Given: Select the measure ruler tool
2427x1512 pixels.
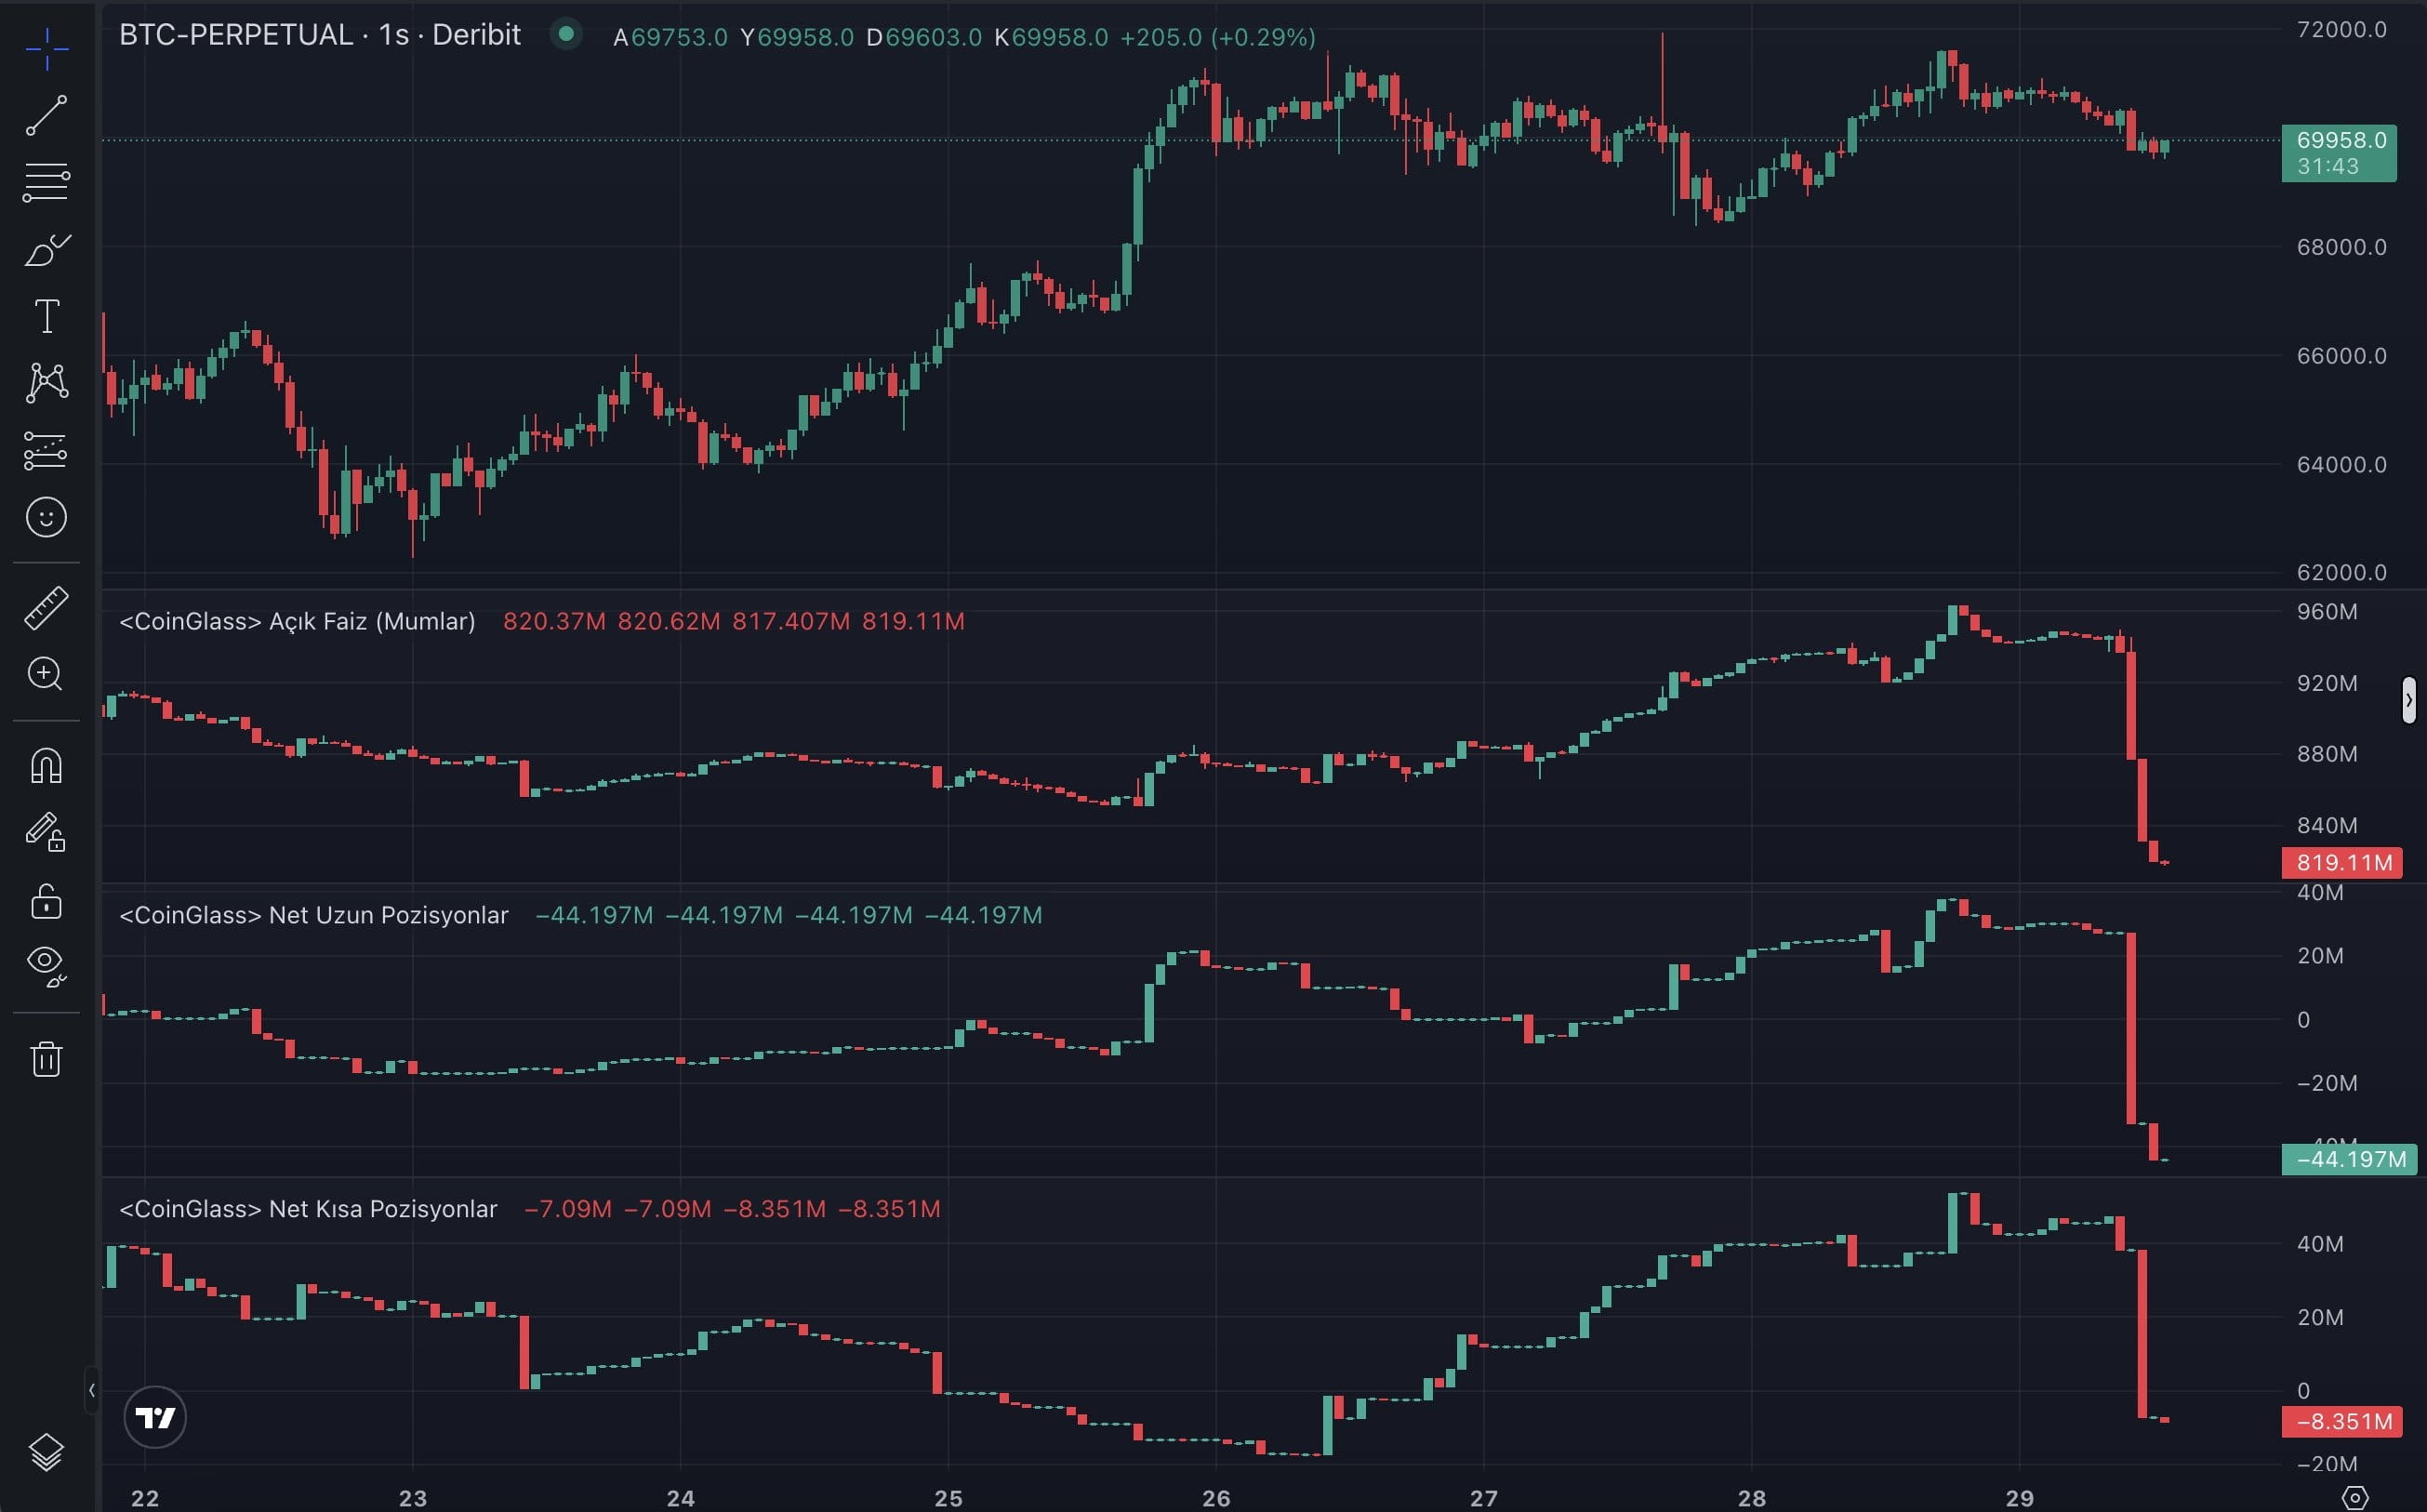Looking at the screenshot, I should click(x=47, y=607).
